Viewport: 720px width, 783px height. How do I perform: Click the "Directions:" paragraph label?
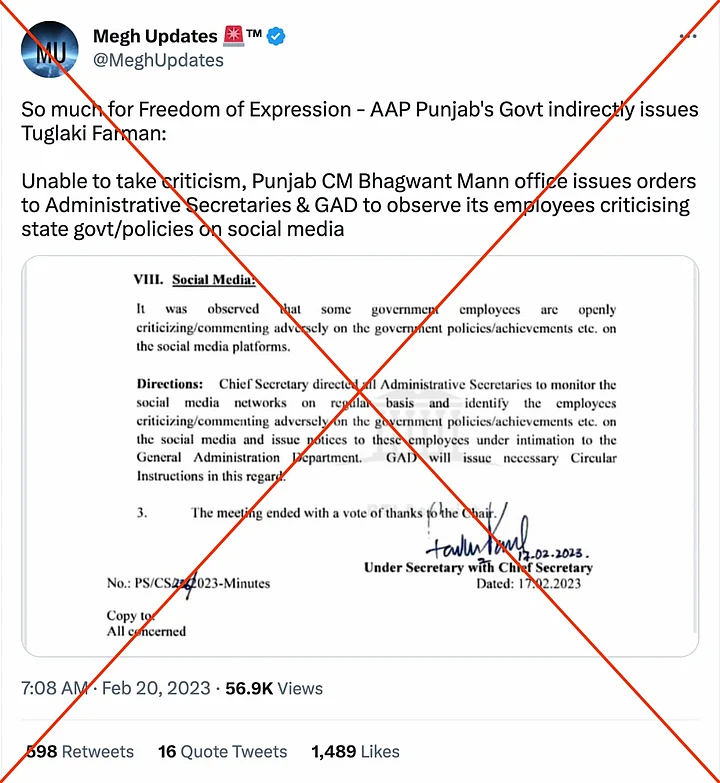pyautogui.click(x=170, y=385)
